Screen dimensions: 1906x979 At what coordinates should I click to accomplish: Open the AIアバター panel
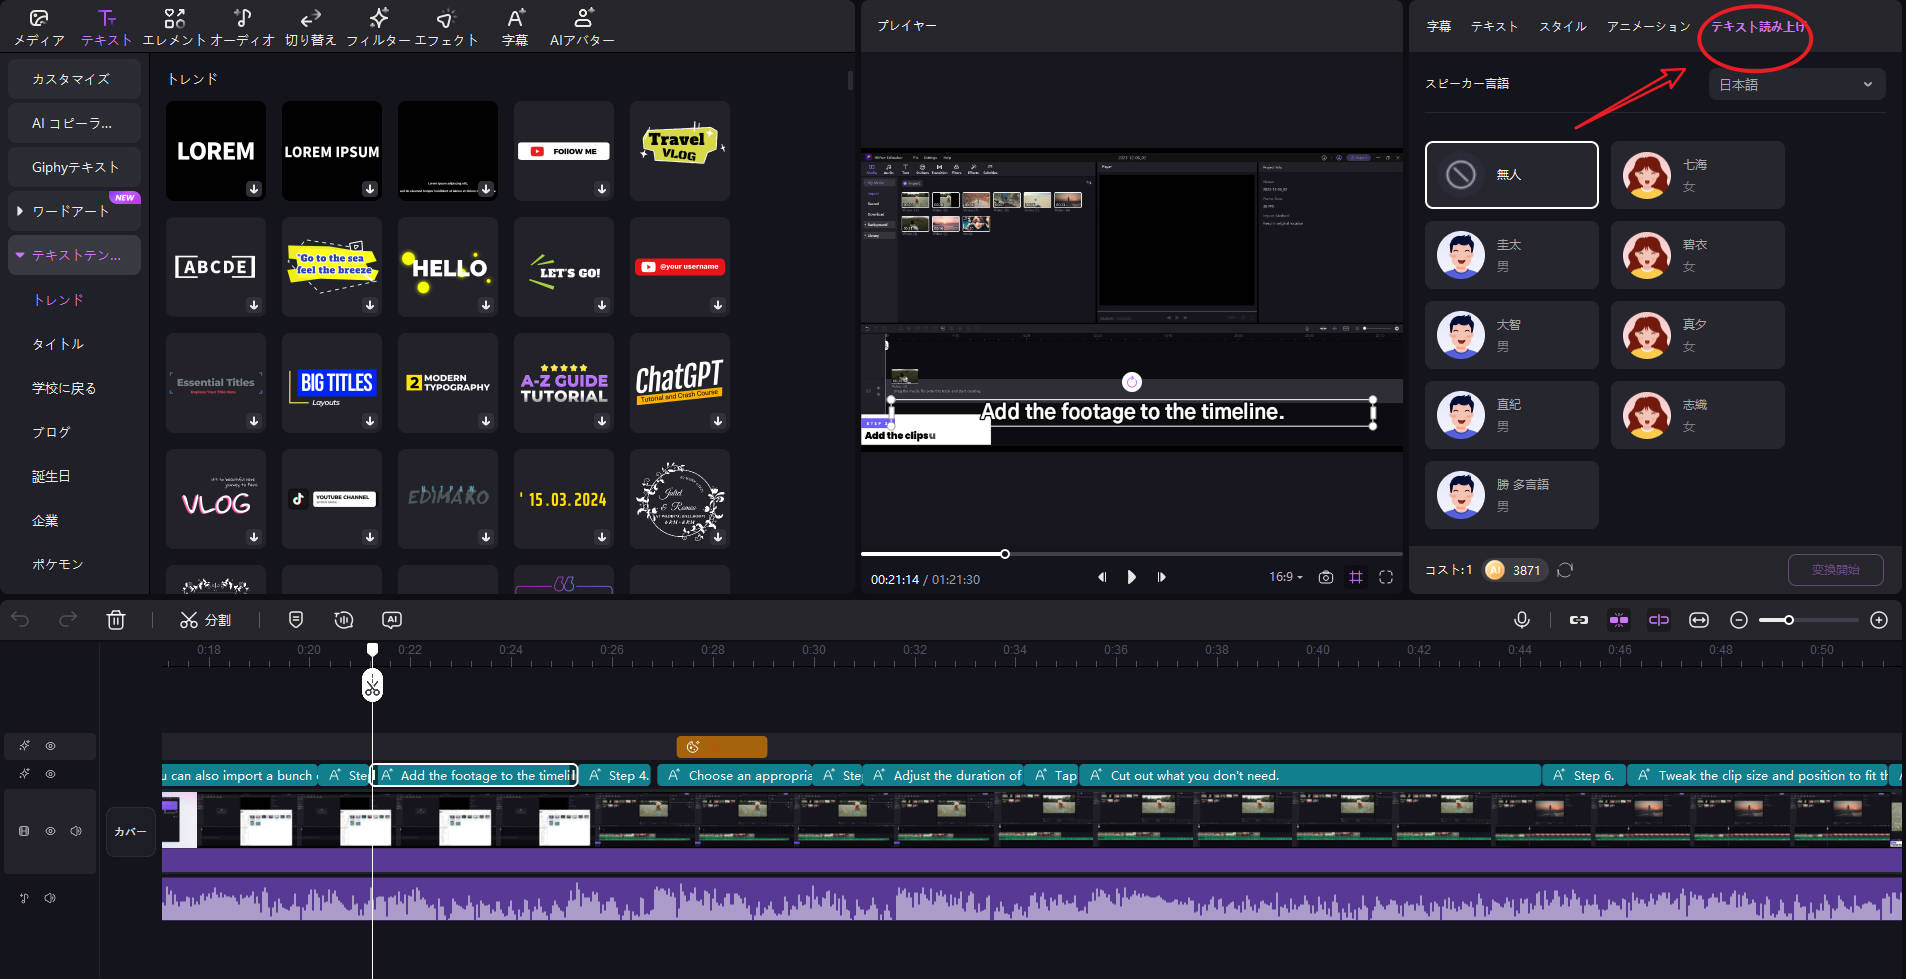tap(582, 27)
